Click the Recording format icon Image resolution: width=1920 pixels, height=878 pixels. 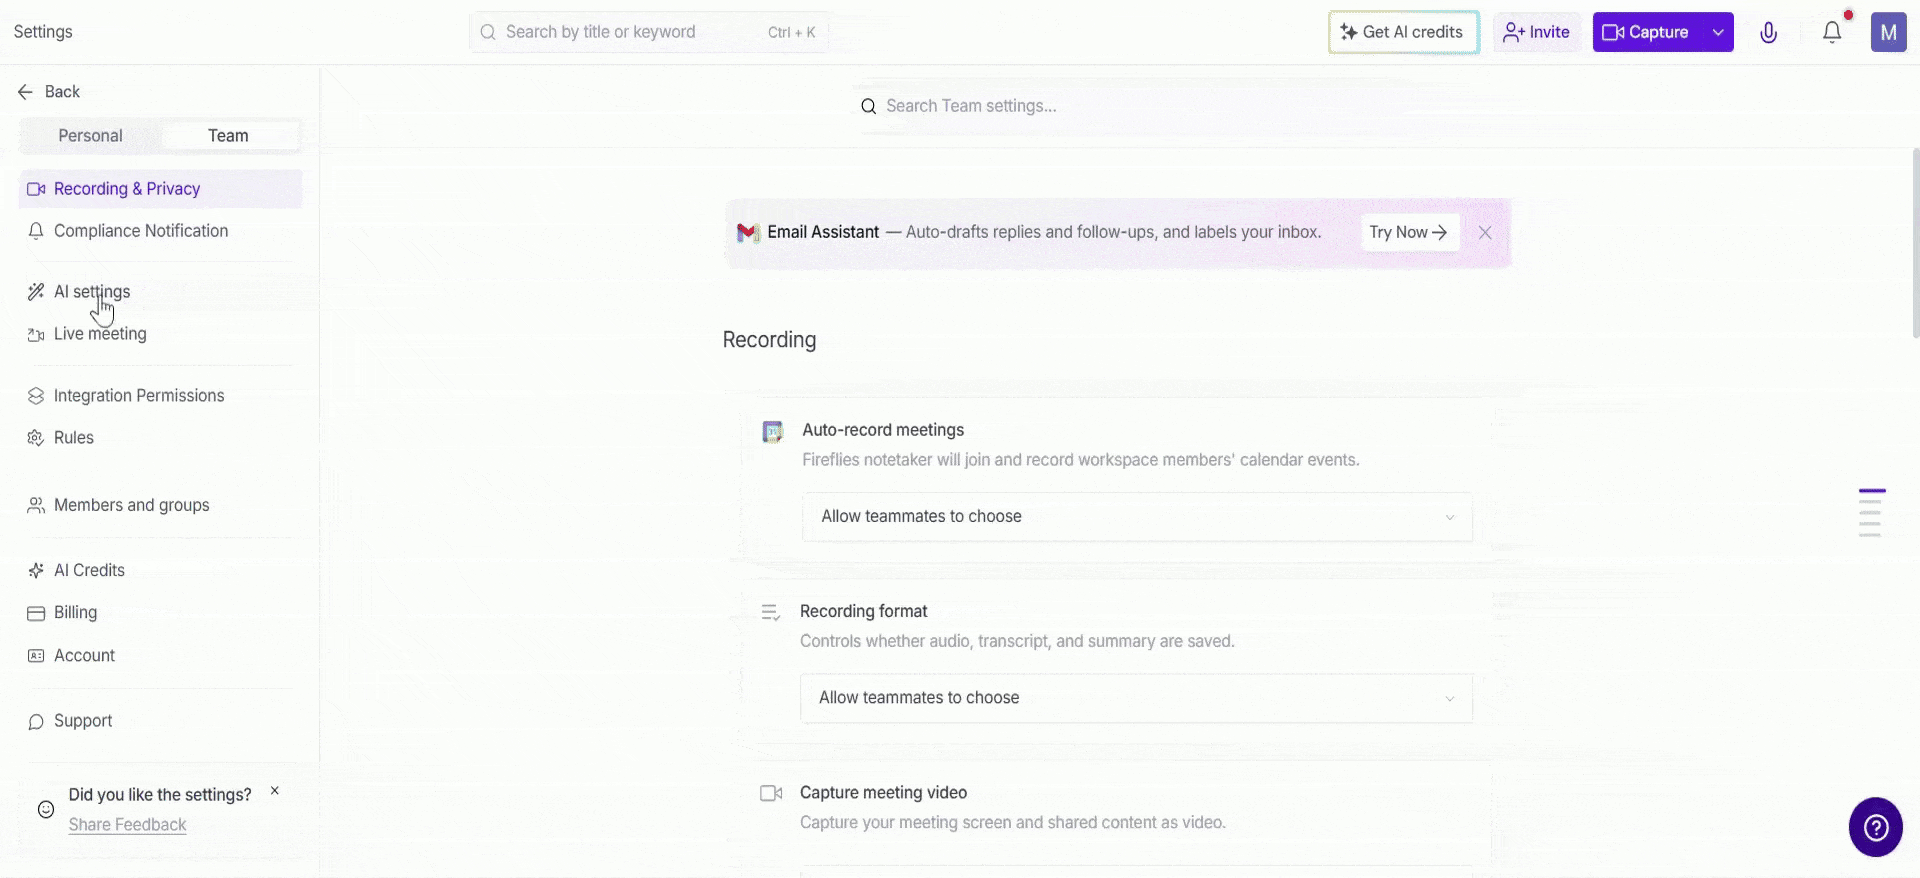coord(771,612)
